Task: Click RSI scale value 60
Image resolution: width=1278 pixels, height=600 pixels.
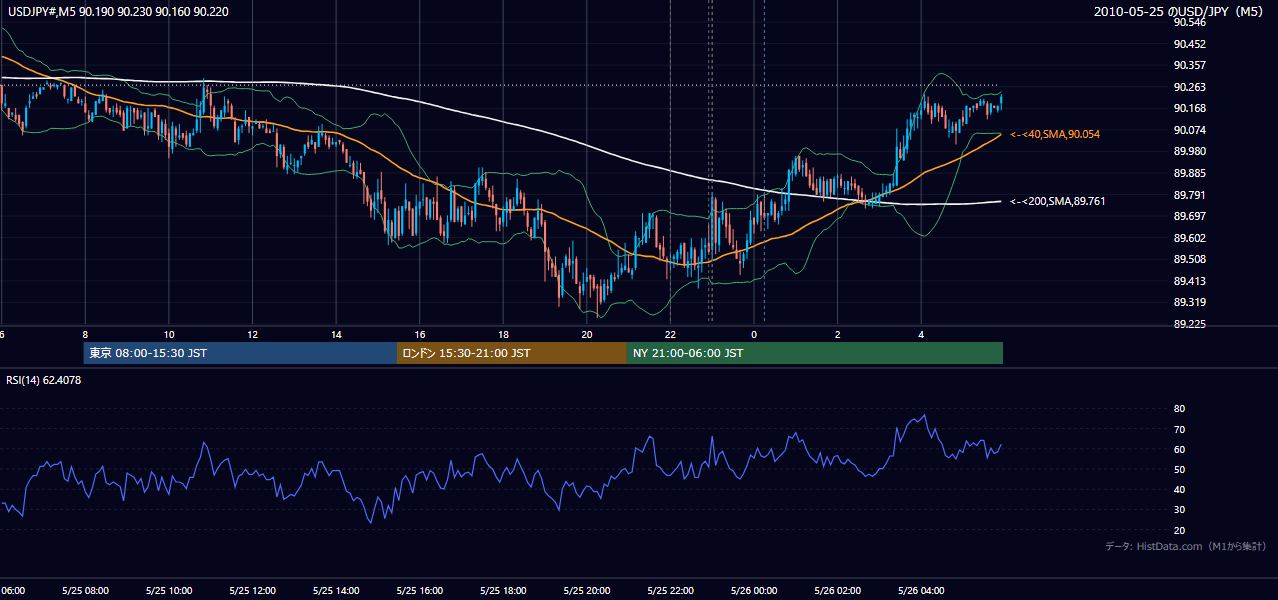Action: pyautogui.click(x=1180, y=449)
